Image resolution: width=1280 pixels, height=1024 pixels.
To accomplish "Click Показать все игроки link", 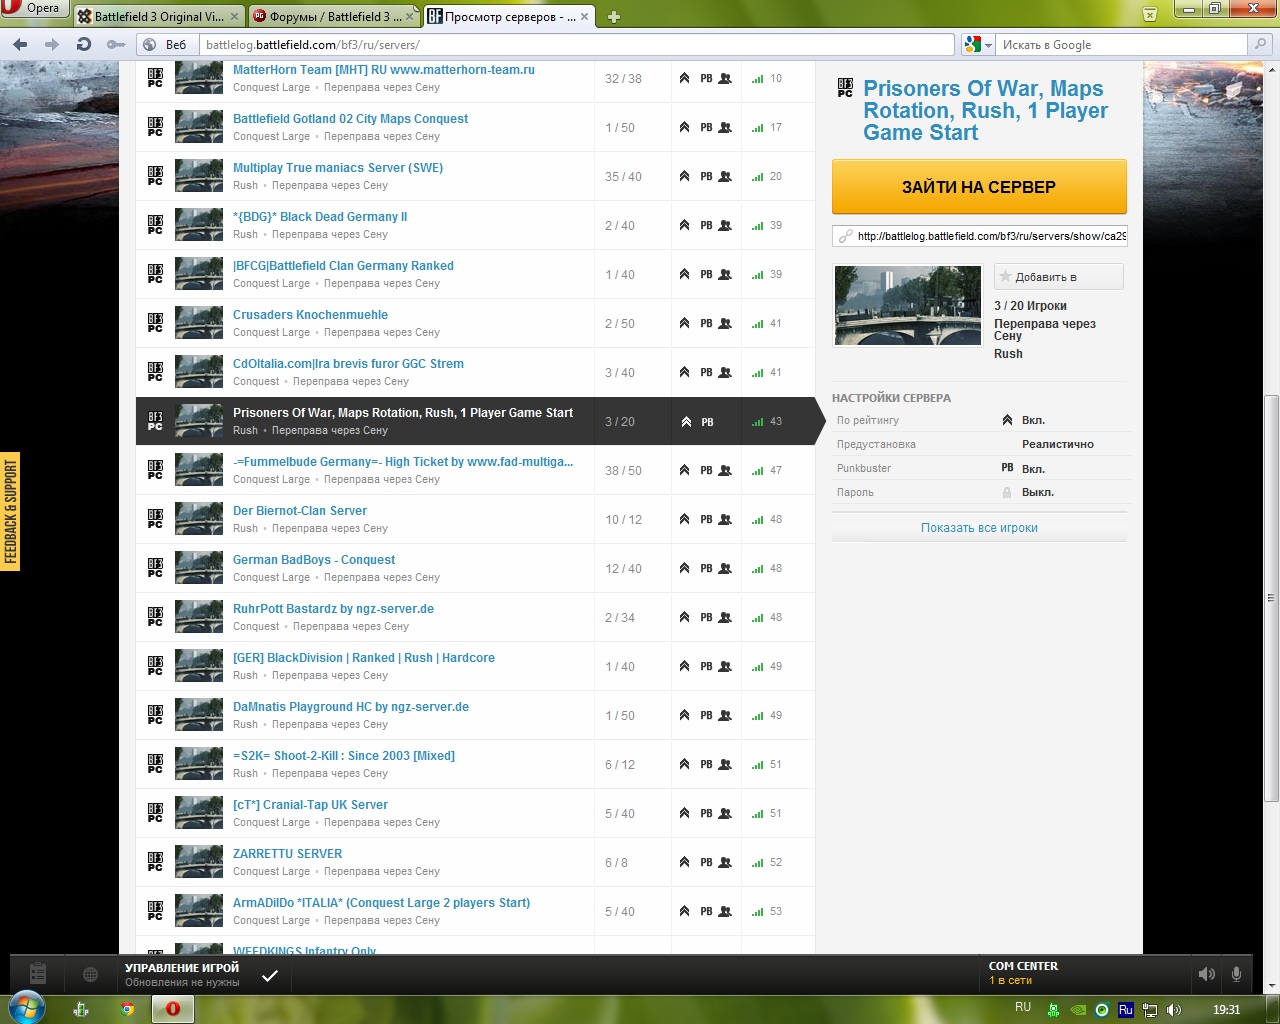I will point(979,528).
